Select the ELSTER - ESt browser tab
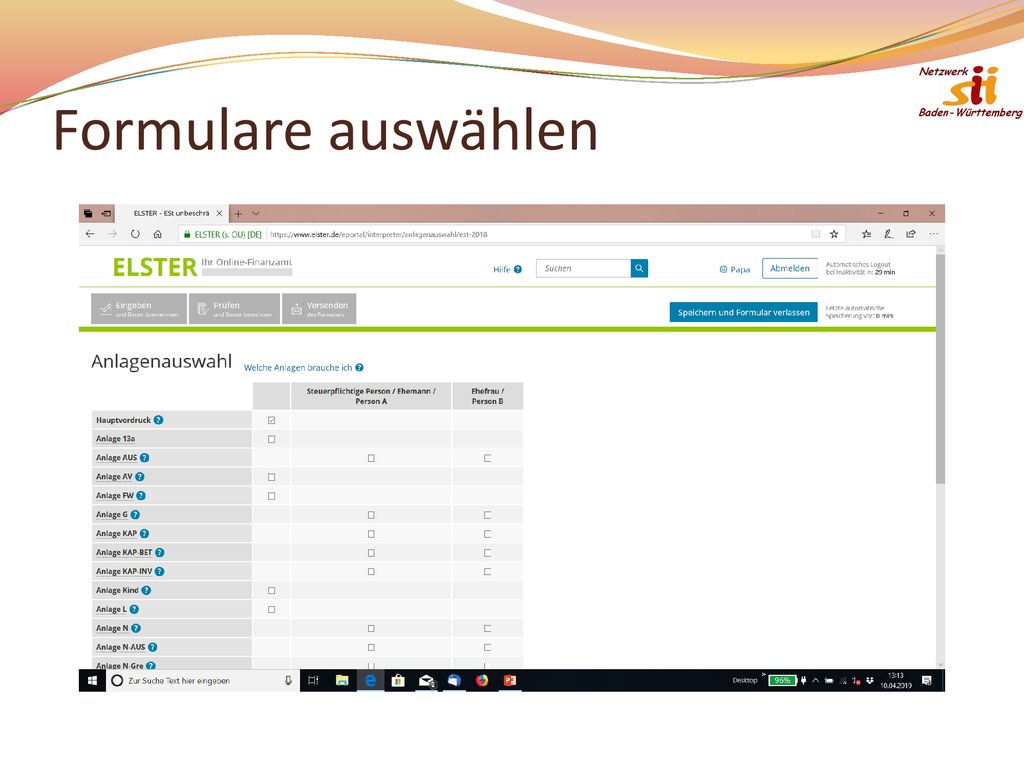 (x=171, y=214)
